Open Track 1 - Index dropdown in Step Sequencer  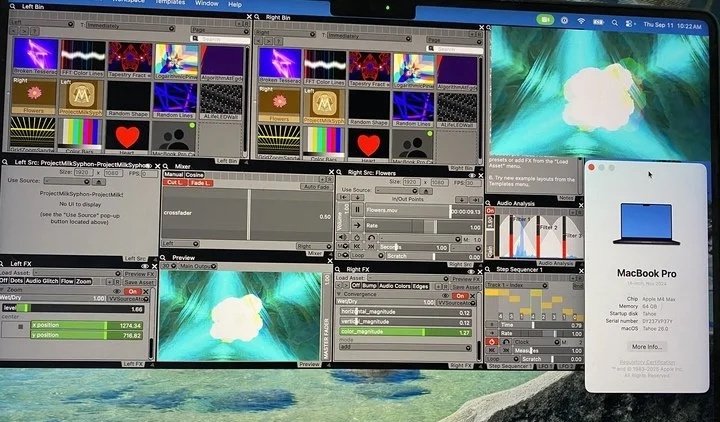pyautogui.click(x=517, y=285)
